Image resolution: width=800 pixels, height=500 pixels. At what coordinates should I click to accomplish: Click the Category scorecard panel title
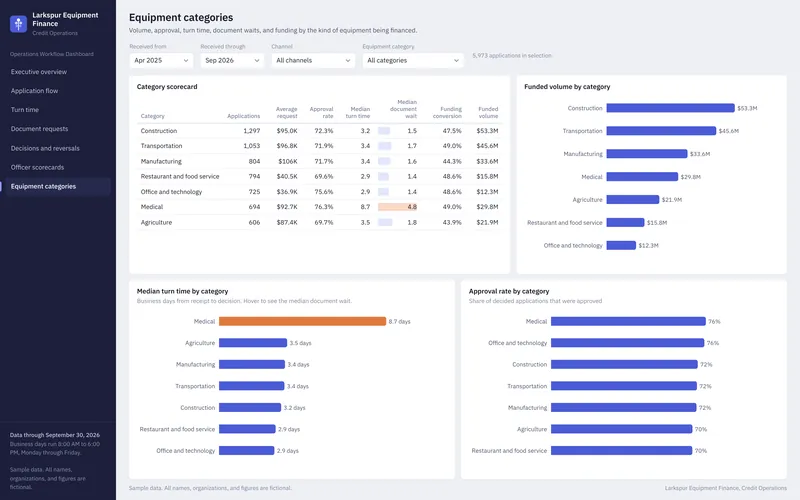tap(167, 87)
